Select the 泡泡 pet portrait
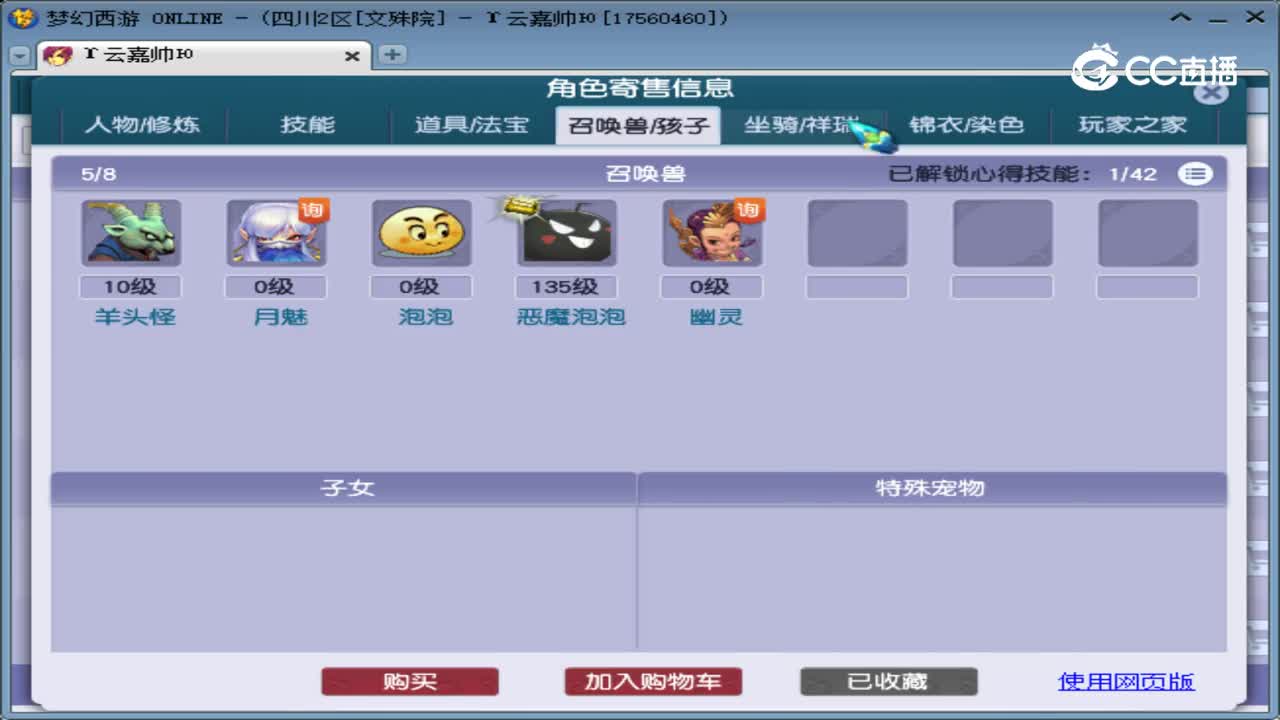The width and height of the screenshot is (1280, 720). [x=421, y=233]
